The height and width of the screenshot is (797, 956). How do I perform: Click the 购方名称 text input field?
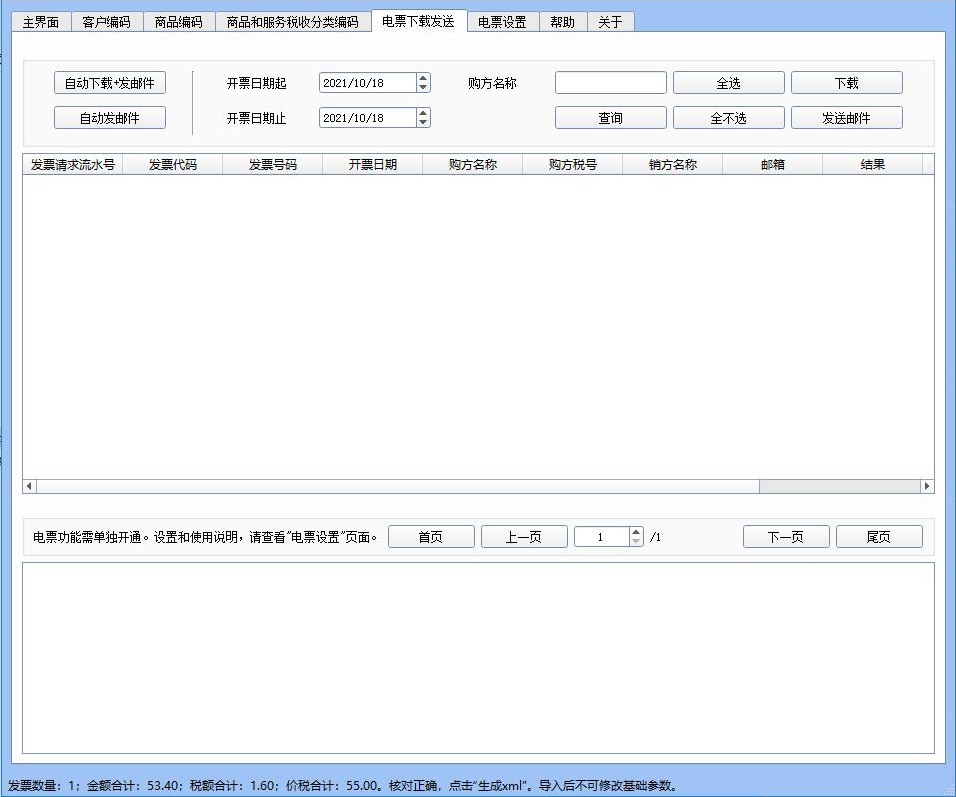610,83
